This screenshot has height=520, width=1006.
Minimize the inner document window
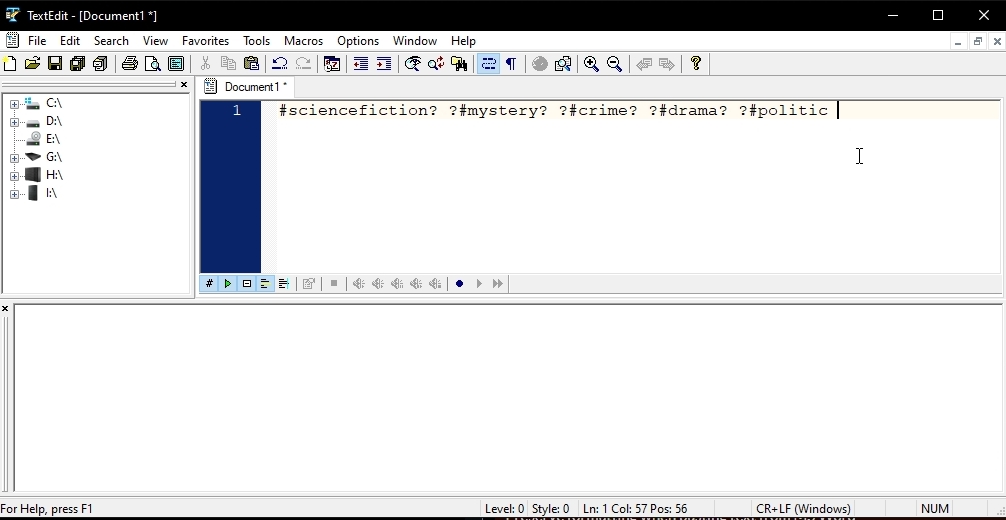[958, 42]
